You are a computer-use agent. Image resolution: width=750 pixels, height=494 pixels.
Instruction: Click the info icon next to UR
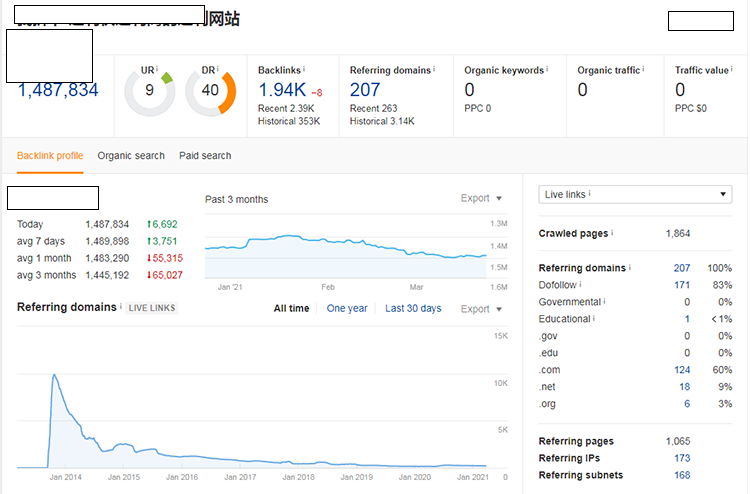click(157, 69)
